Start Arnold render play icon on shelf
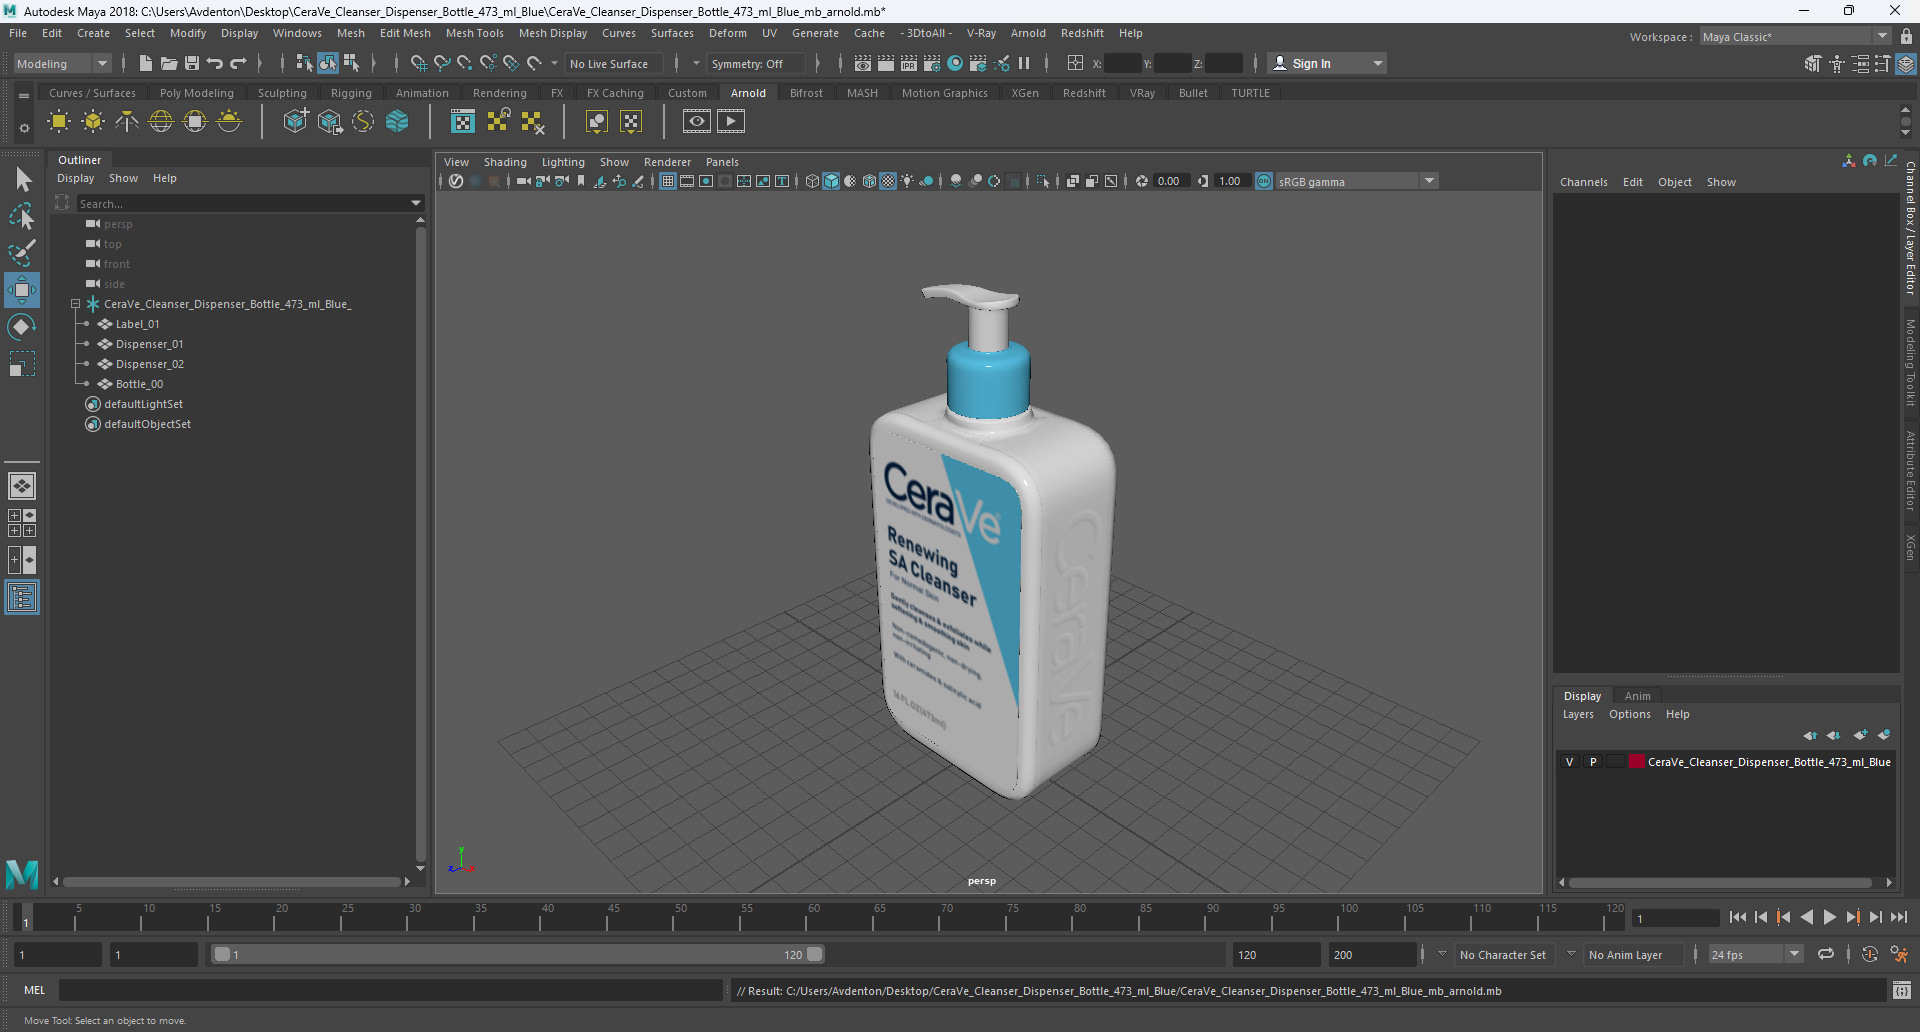This screenshot has height=1032, width=1920. (x=731, y=122)
